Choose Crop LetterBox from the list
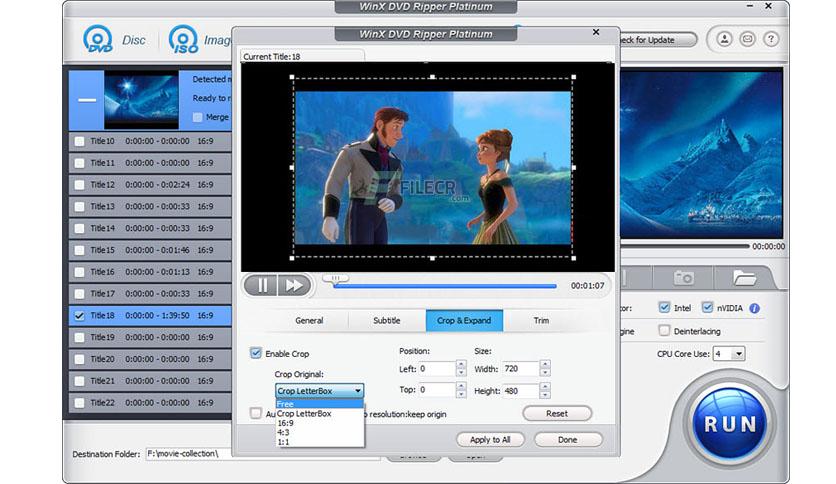This screenshot has width=836, height=484. click(319, 414)
